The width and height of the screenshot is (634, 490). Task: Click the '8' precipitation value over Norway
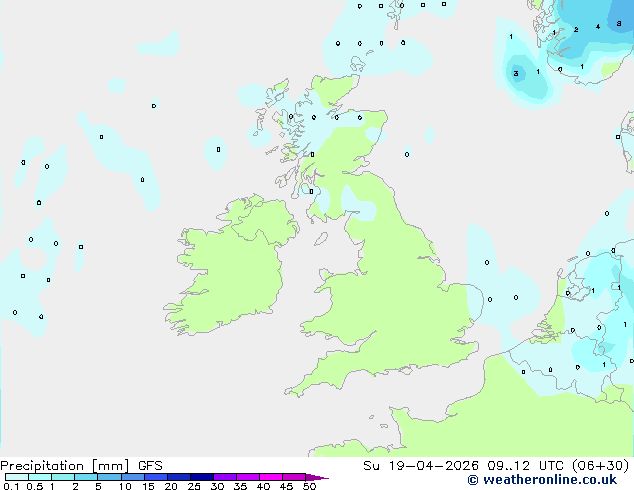click(619, 23)
